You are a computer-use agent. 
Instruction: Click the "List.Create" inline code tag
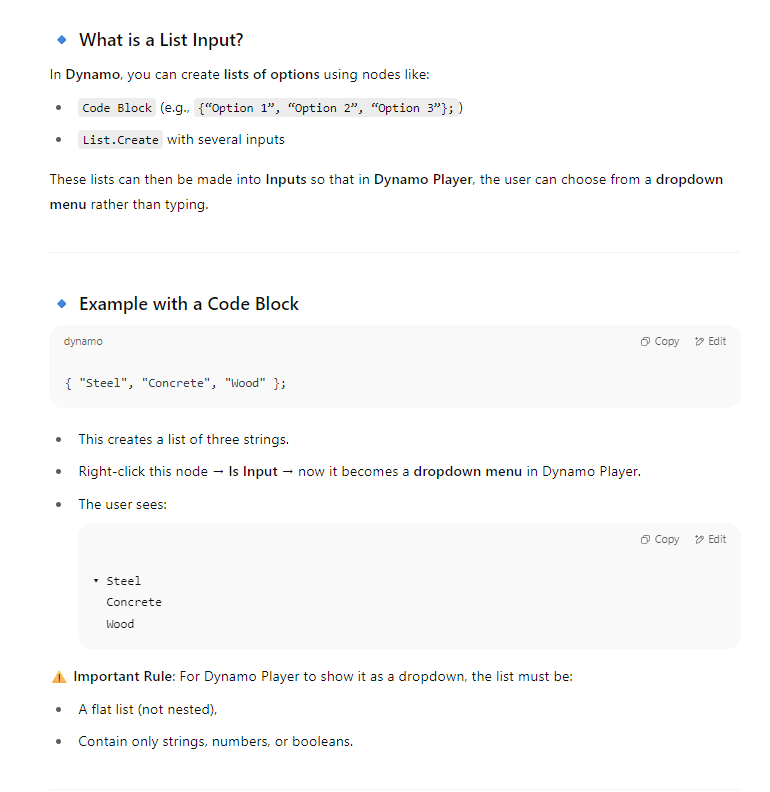(x=120, y=140)
